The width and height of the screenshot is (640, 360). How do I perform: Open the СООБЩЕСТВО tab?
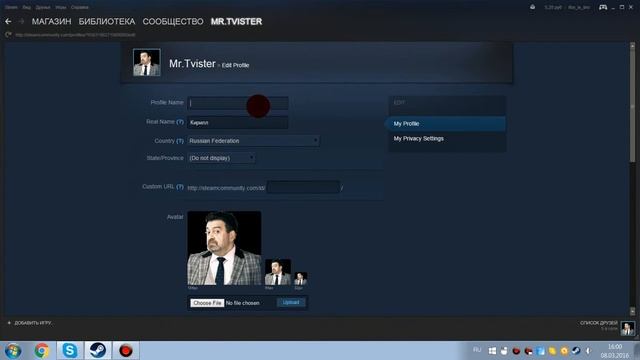click(x=173, y=22)
